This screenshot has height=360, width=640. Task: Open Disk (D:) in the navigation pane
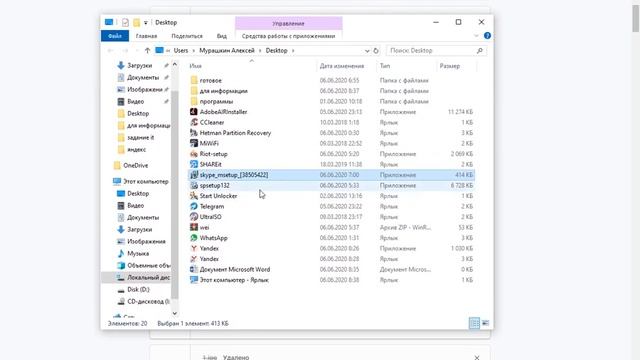(x=138, y=289)
